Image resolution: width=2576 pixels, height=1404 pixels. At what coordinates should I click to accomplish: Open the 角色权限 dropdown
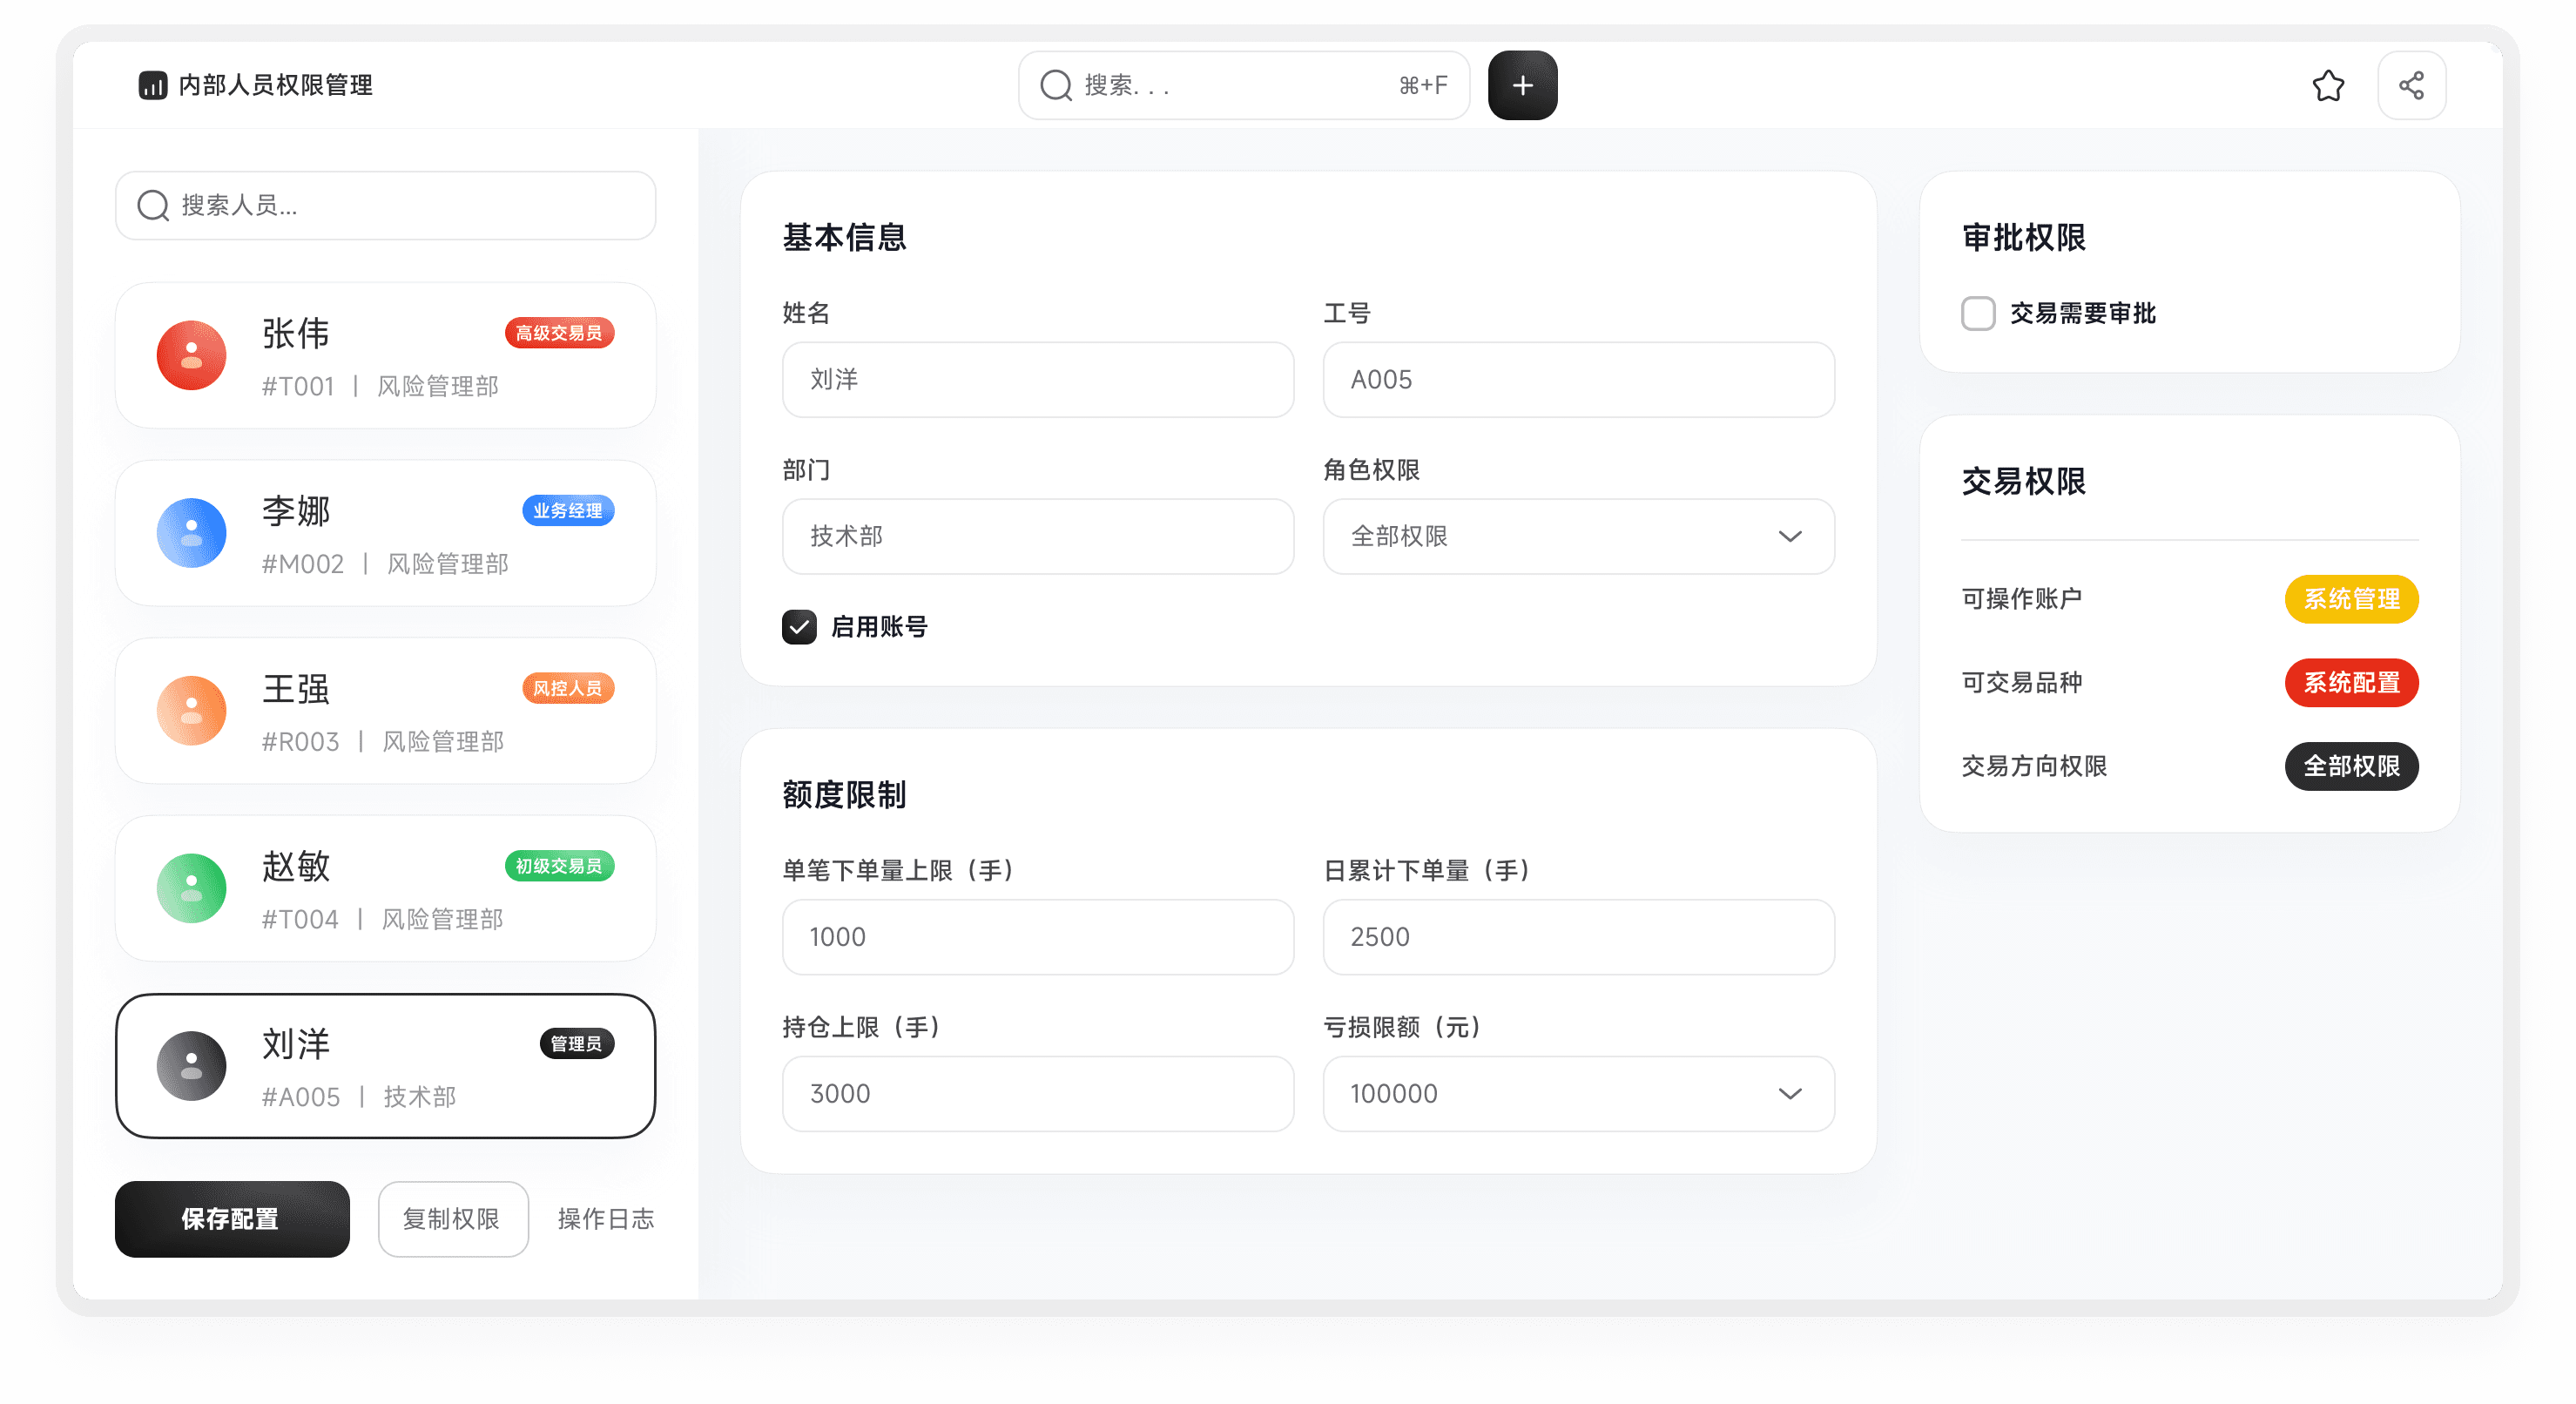click(1577, 537)
